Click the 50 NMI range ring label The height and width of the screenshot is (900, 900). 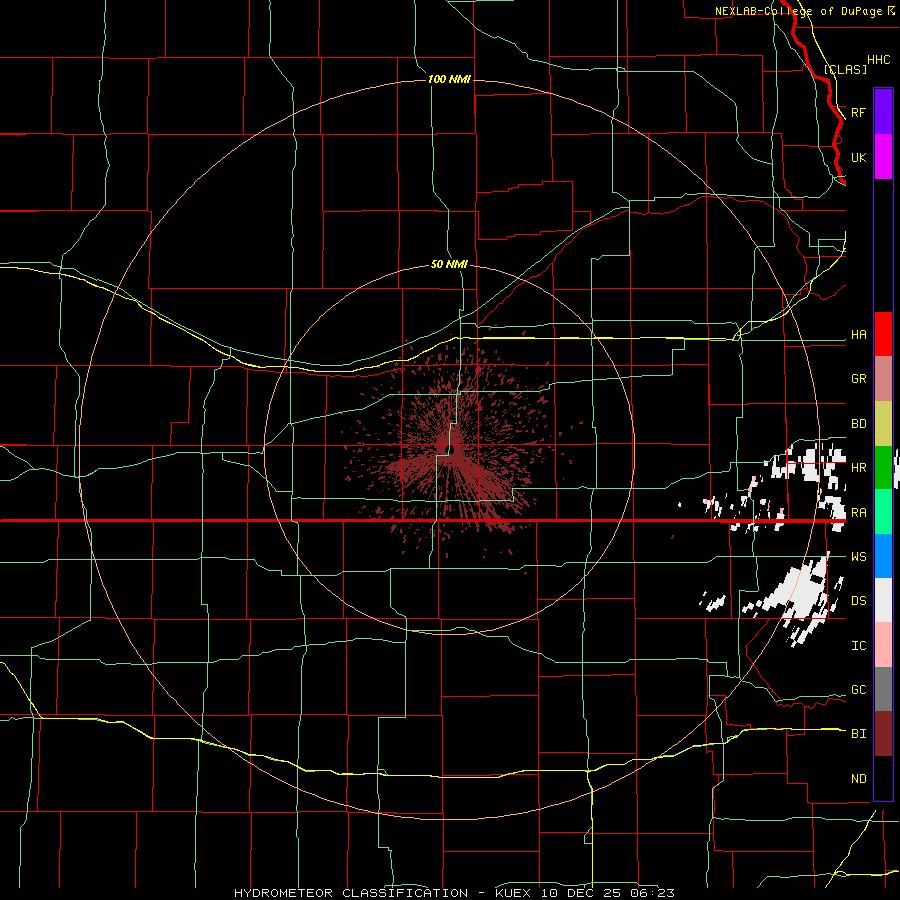click(449, 265)
